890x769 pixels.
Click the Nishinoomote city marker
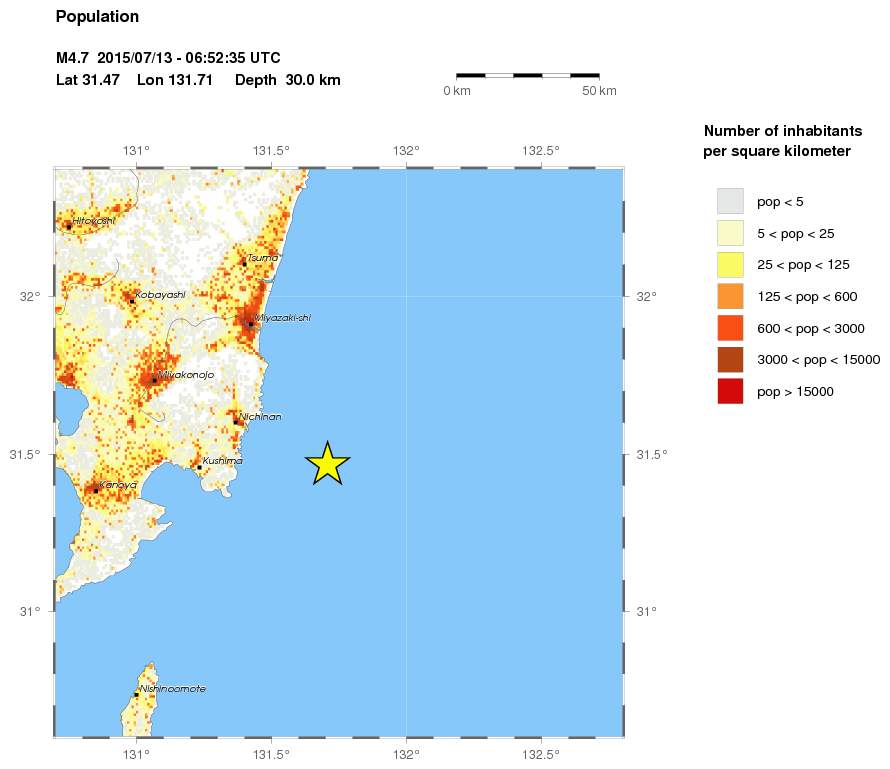(136, 694)
